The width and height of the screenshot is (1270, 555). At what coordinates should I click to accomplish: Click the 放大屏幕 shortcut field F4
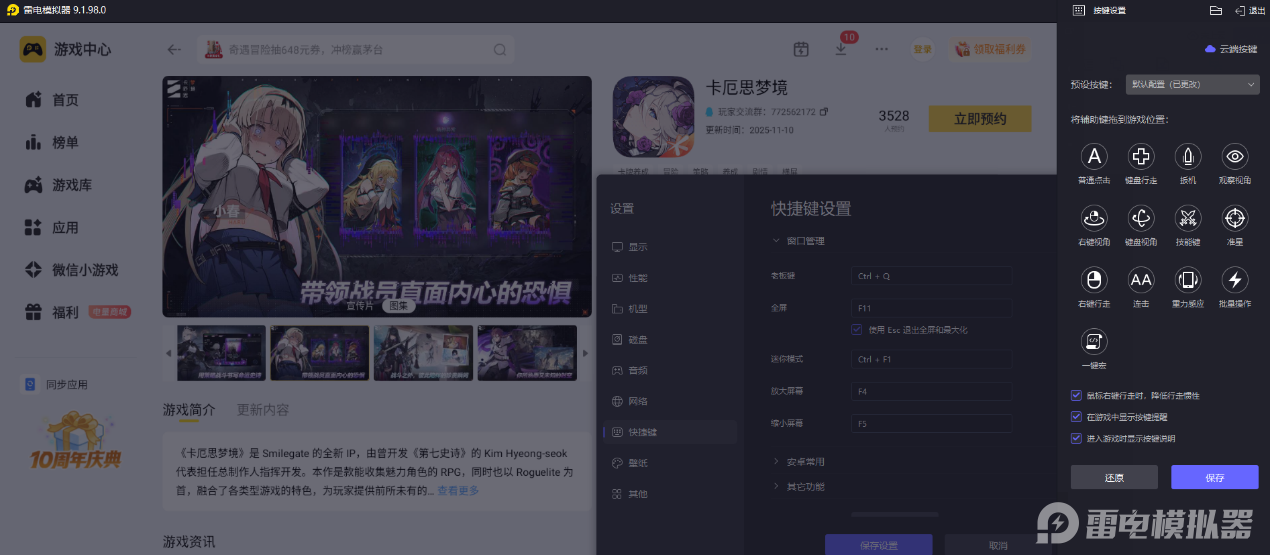(931, 392)
